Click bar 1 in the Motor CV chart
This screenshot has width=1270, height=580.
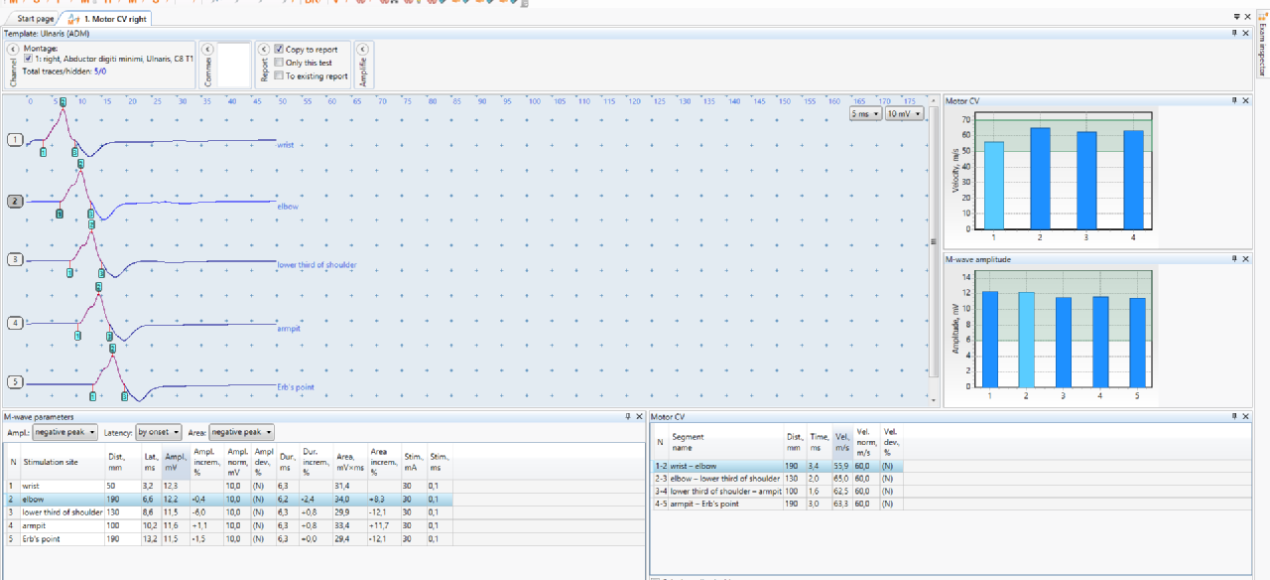pyautogui.click(x=994, y=184)
